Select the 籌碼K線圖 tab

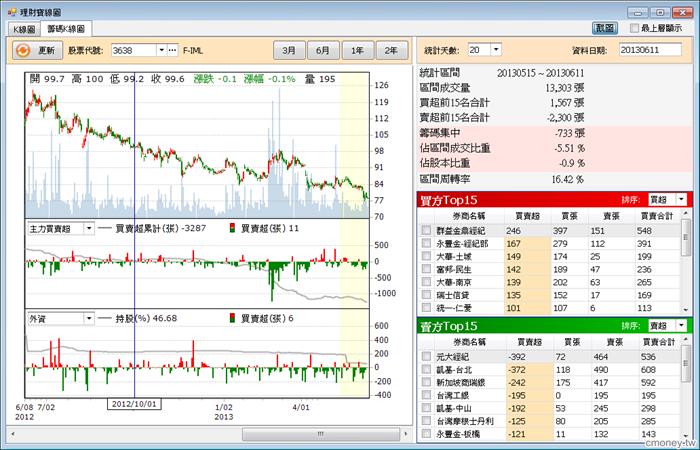click(66, 29)
